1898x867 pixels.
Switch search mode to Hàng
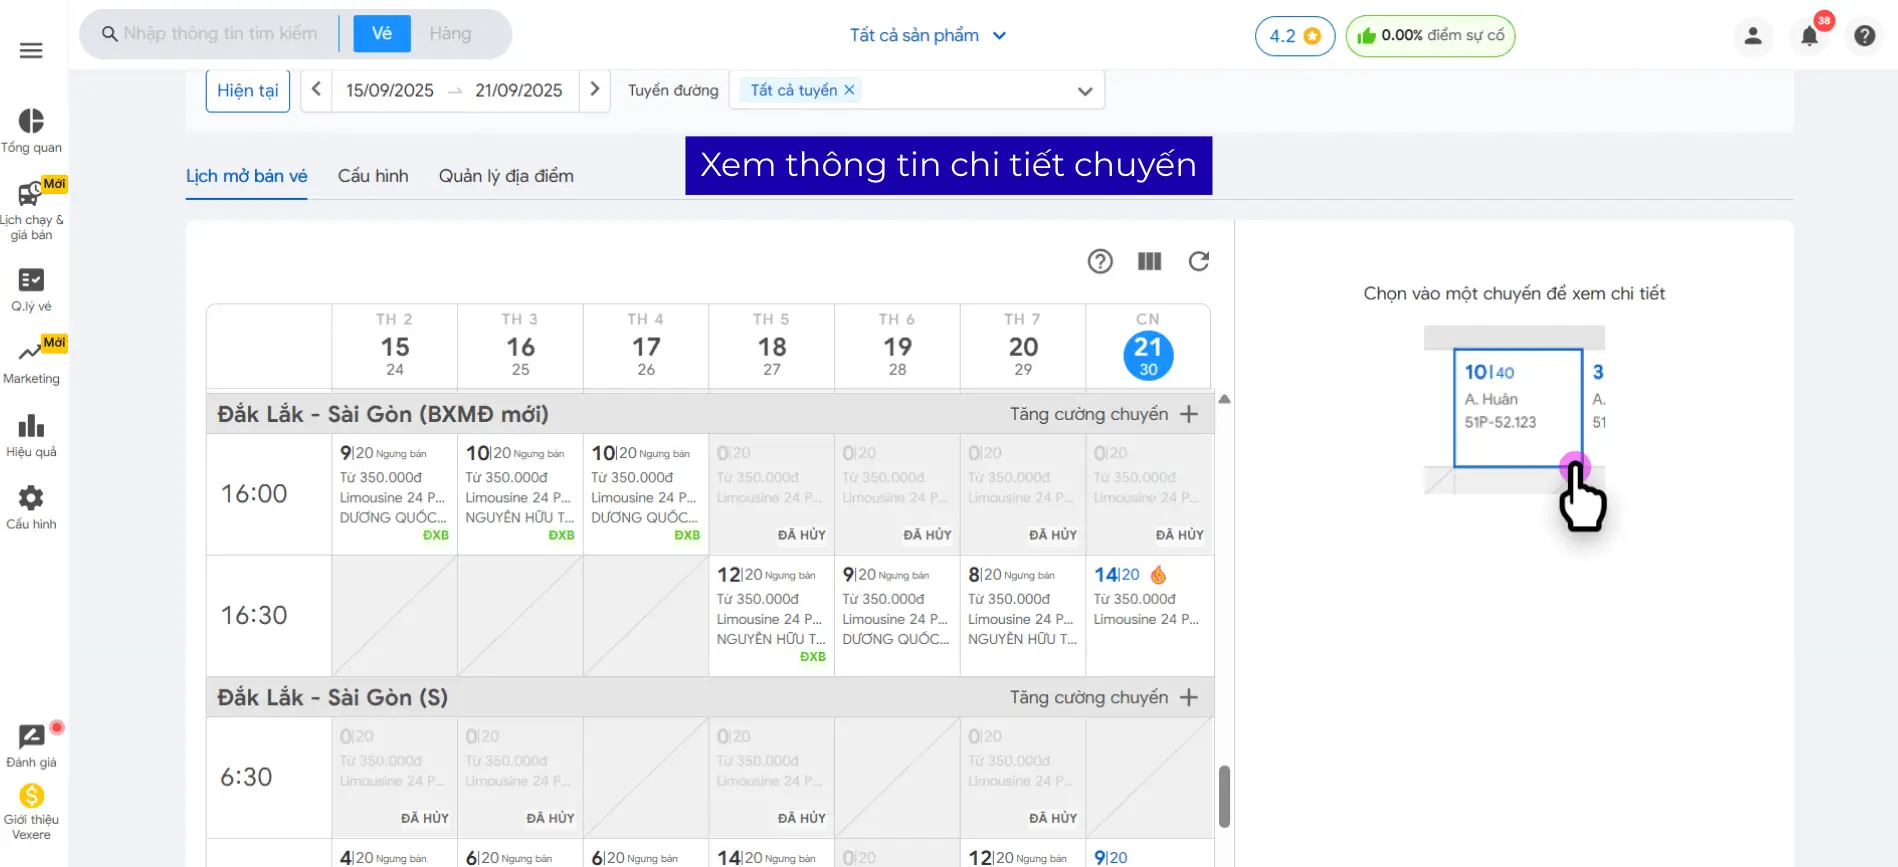(x=450, y=33)
